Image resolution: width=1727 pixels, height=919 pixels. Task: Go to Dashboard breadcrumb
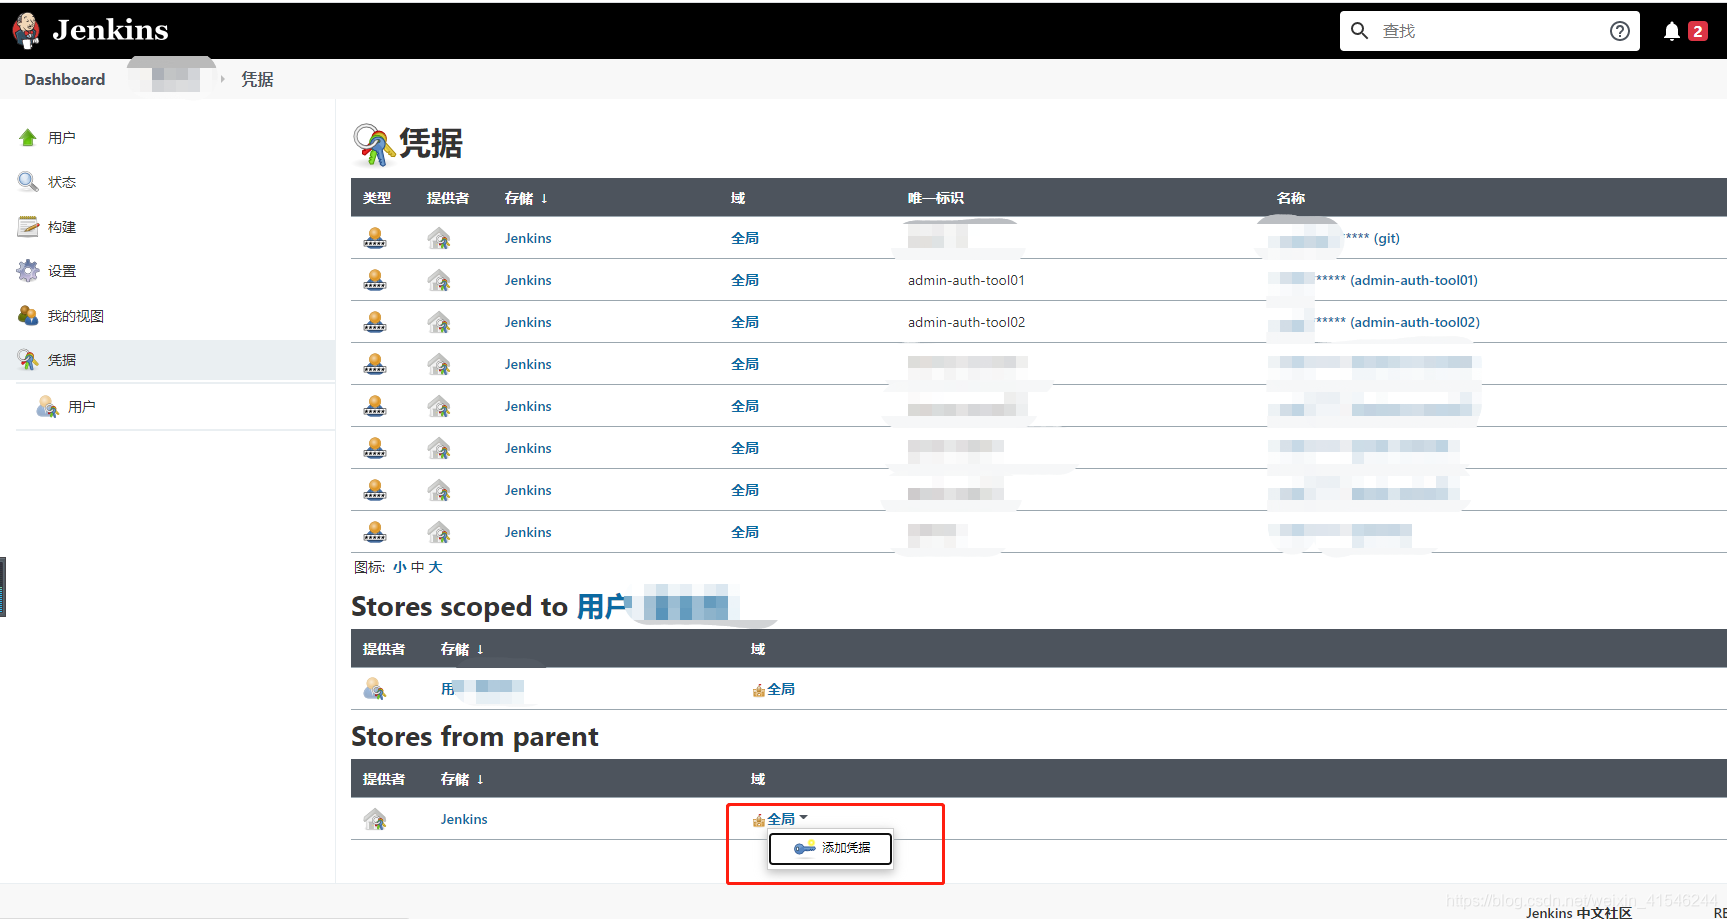(64, 79)
